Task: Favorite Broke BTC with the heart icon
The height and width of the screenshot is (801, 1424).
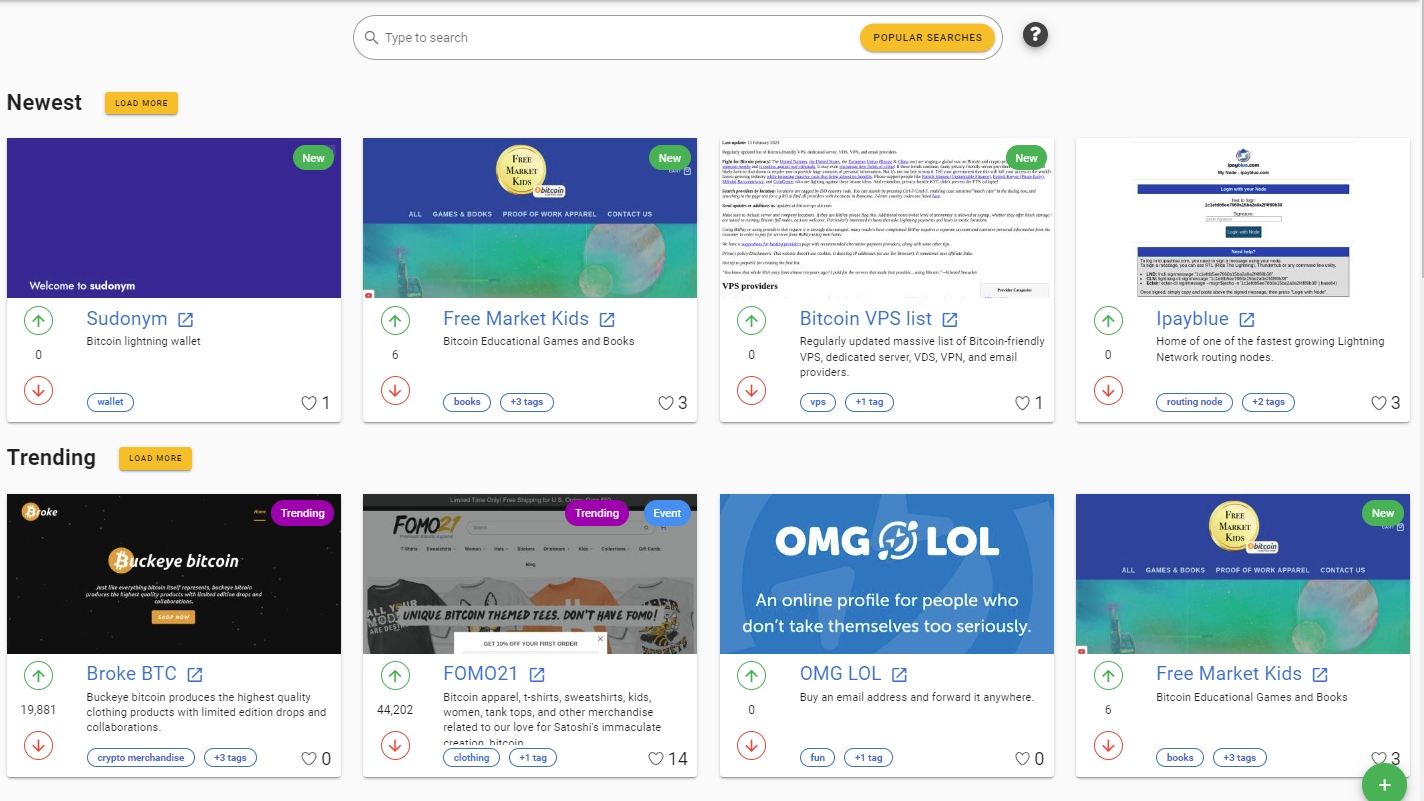Action: [309, 759]
